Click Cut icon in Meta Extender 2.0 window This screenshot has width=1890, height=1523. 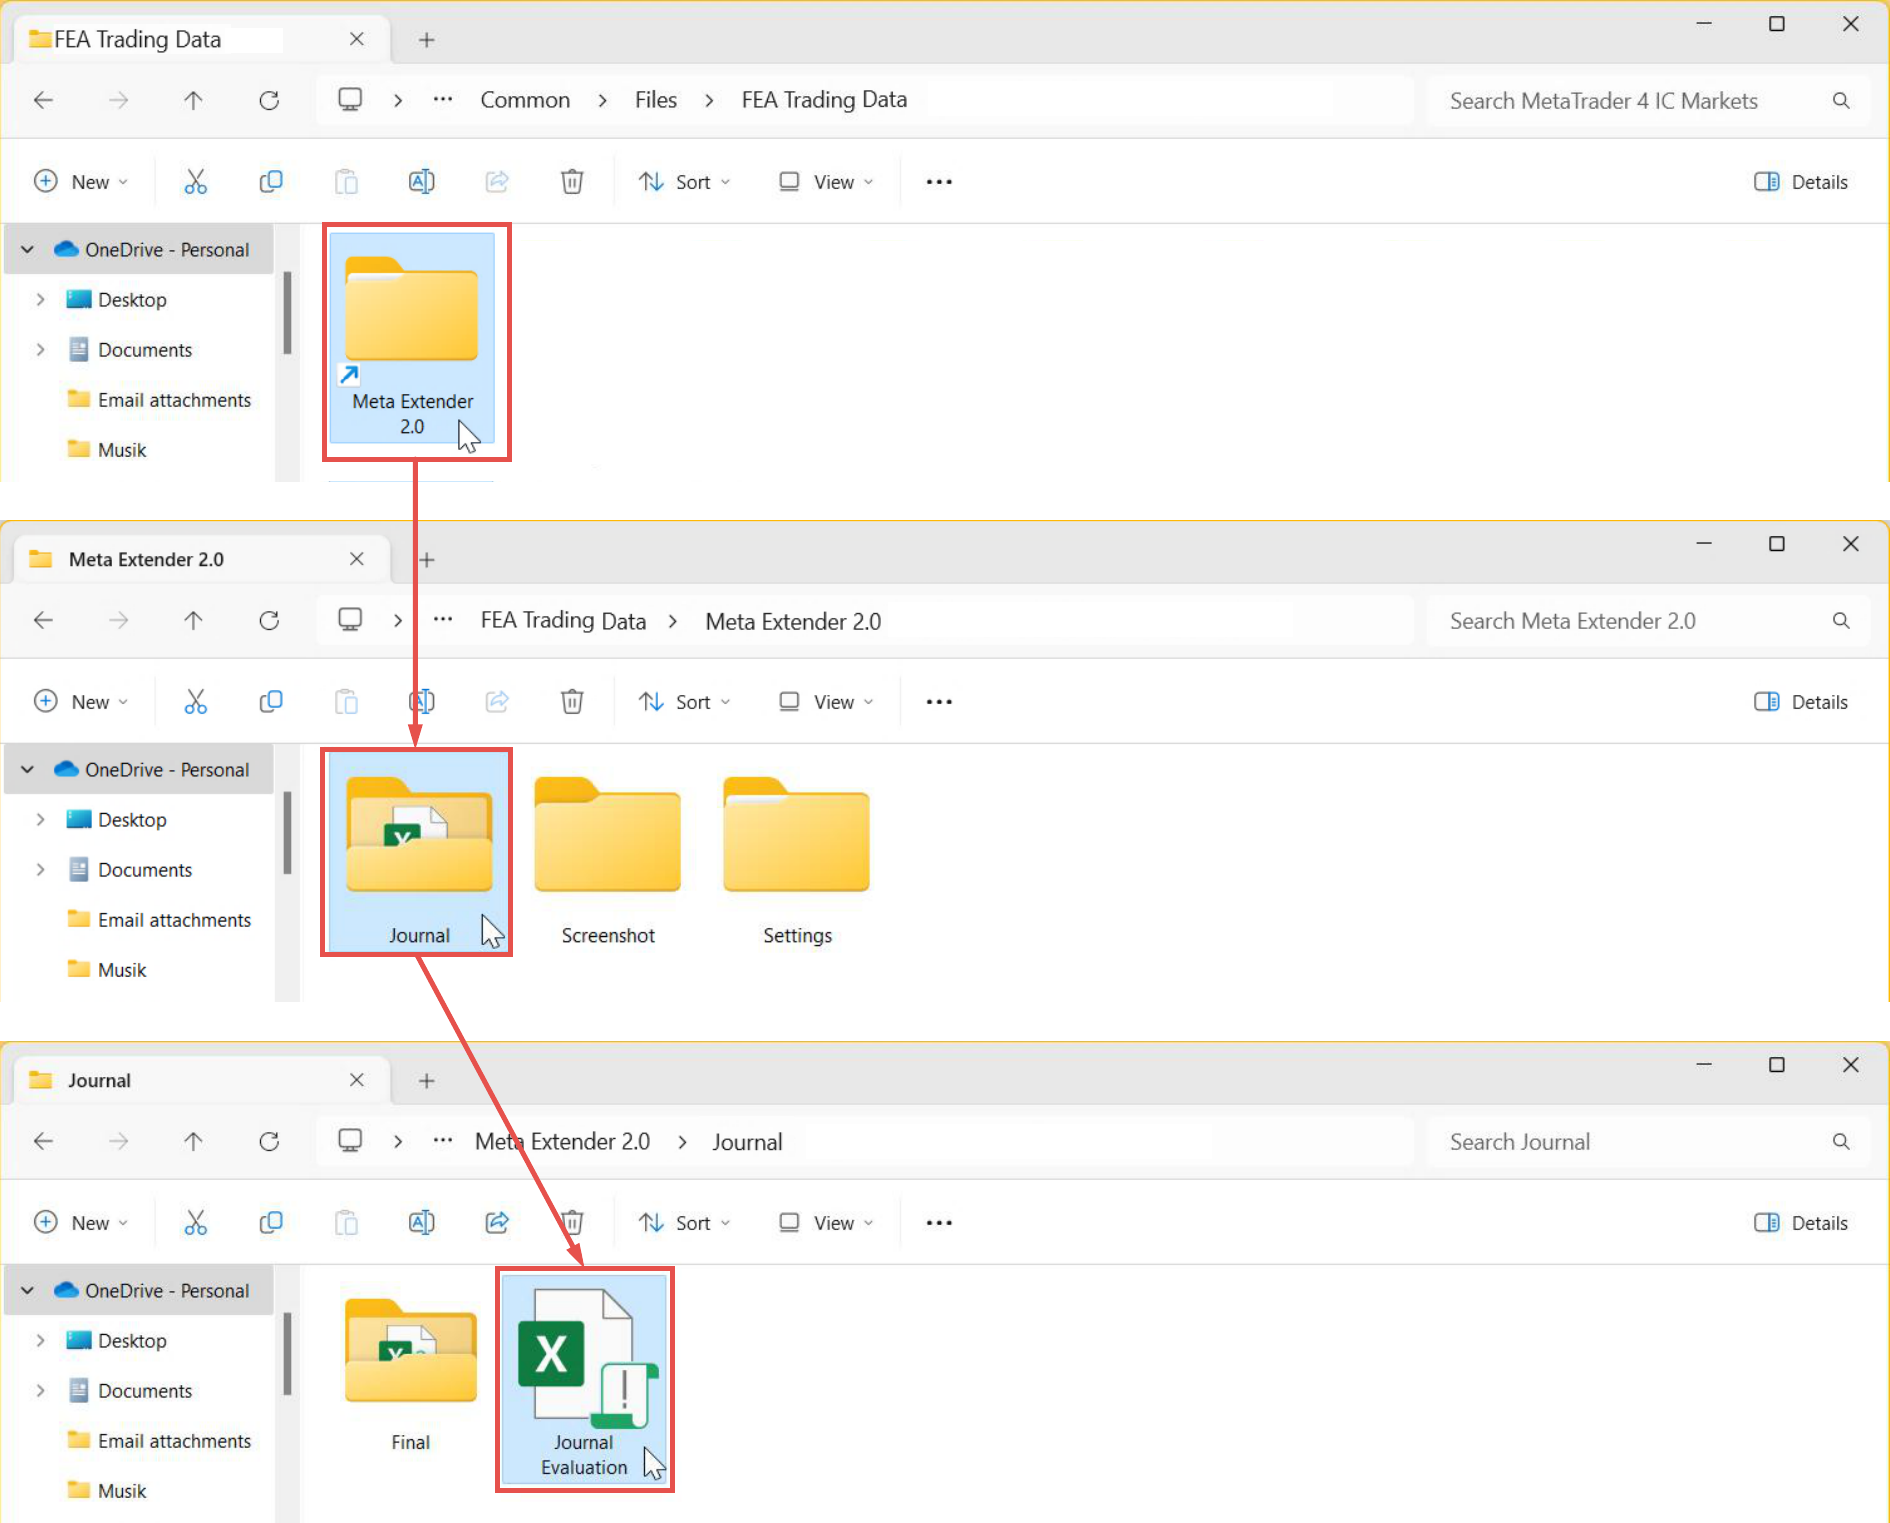(196, 701)
